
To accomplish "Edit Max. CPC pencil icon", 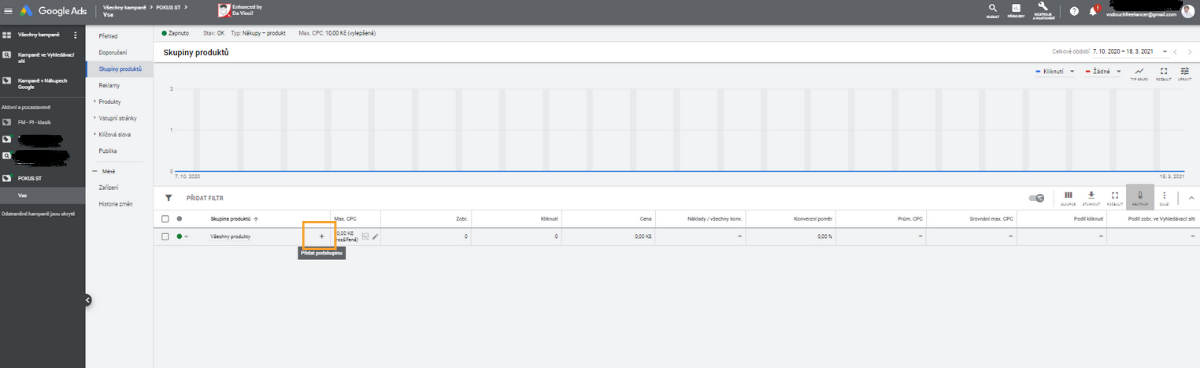I will (x=375, y=236).
